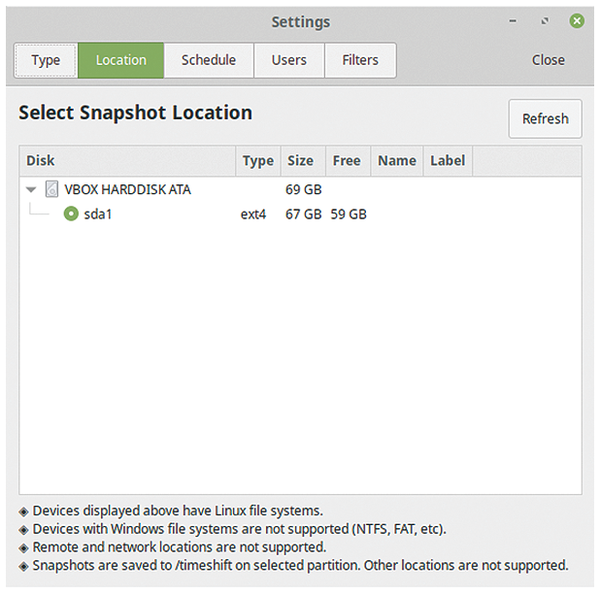The height and width of the screenshot is (594, 600).
Task: Click the Name column header
Action: click(x=397, y=161)
